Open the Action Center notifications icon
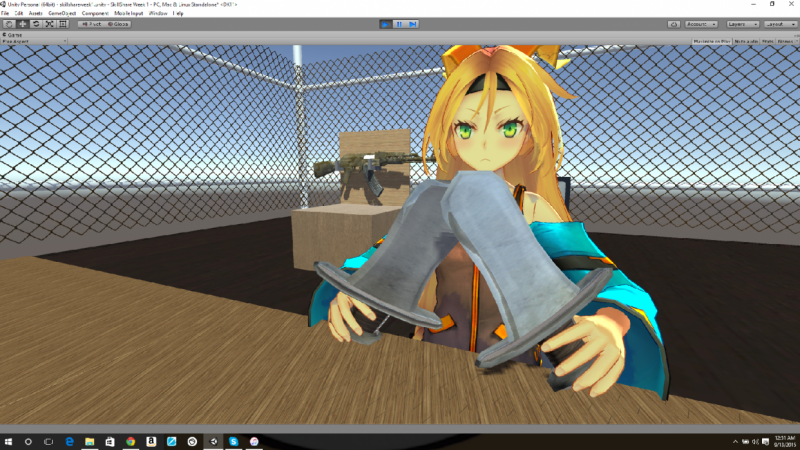This screenshot has width=800, height=450. point(765,442)
